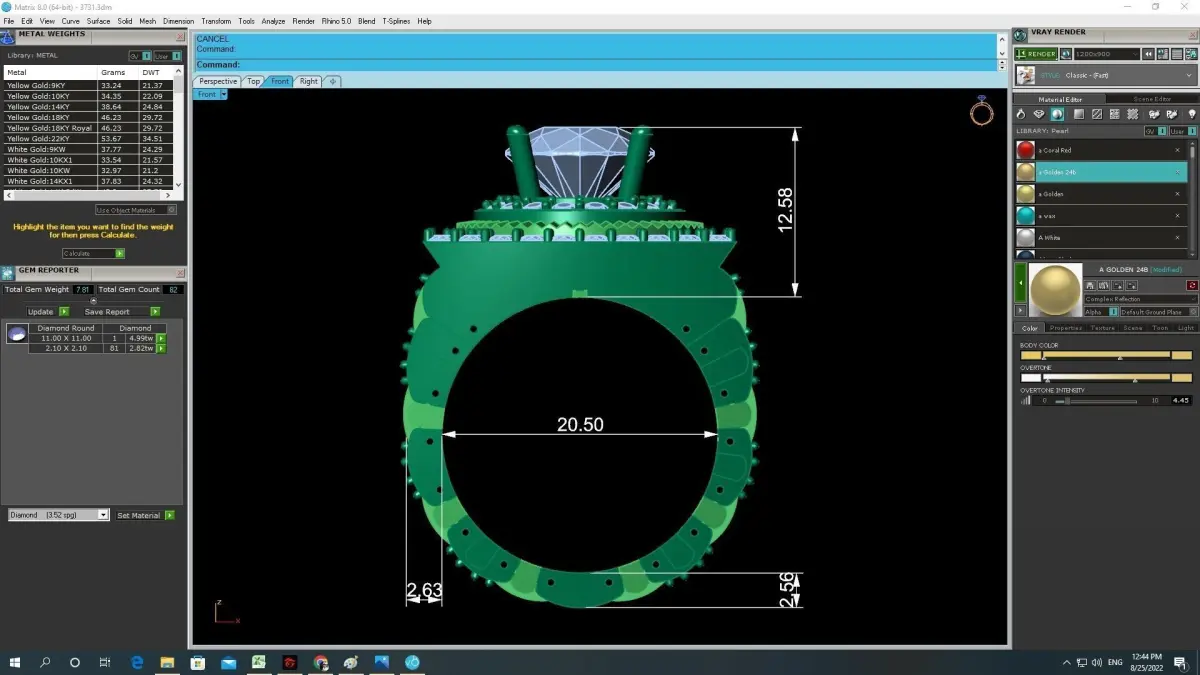Open the render resolution 1200x900 dropdown
1200x675 pixels.
point(1107,54)
